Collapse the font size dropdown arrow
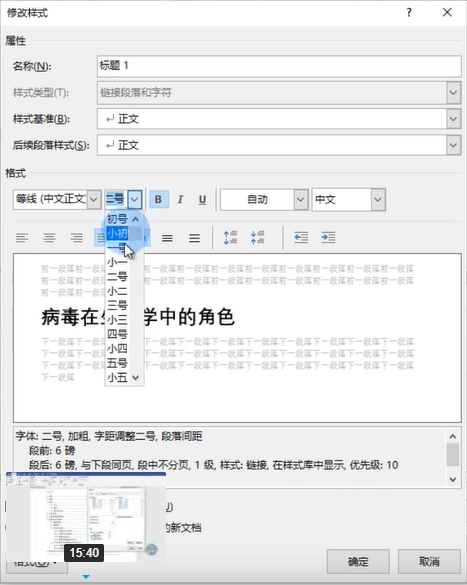467x585 pixels. click(x=134, y=200)
